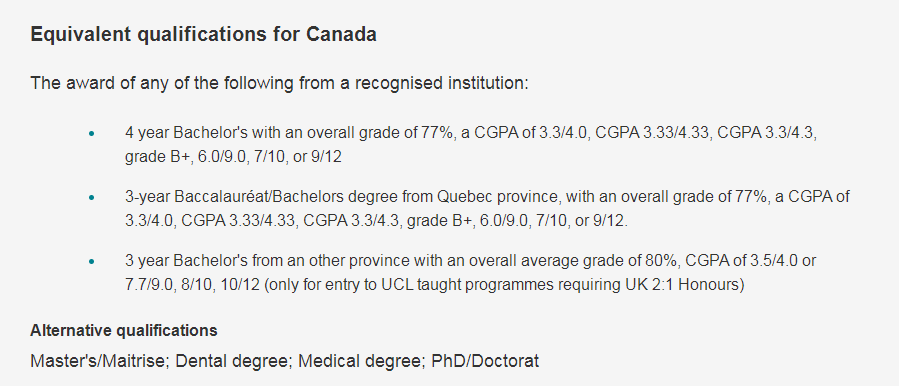Image resolution: width=899 pixels, height=386 pixels.
Task: Click the 'Master's/Maitrise' text
Action: coord(99,361)
